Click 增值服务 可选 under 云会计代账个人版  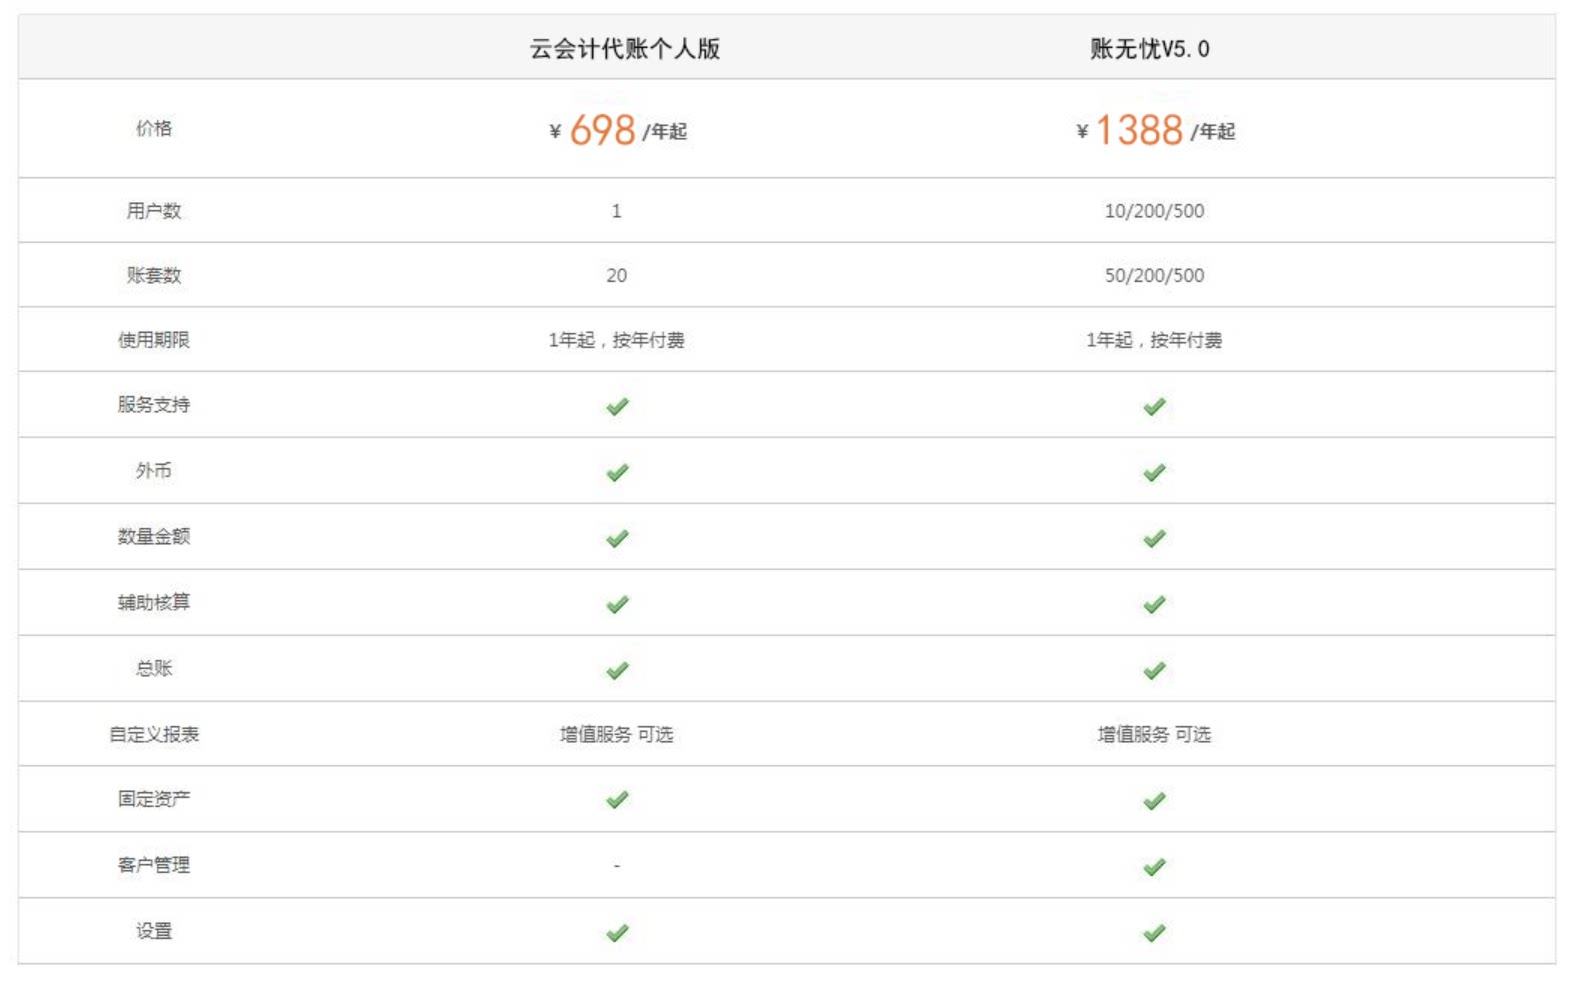[616, 734]
